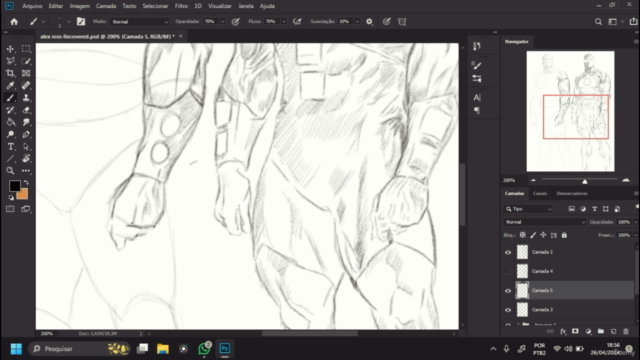640x360 pixels.
Task: Hide the Camada 5 layer
Action: (508, 291)
